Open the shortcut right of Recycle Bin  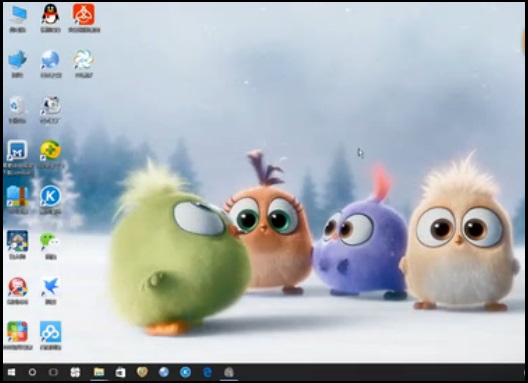(x=51, y=105)
